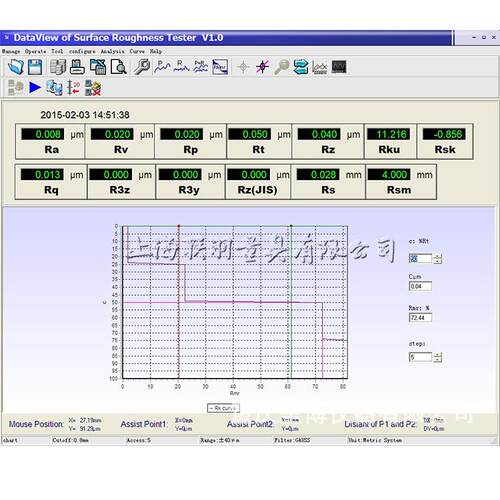
Task: Click the Rq value 0.013 display
Action: (x=42, y=174)
